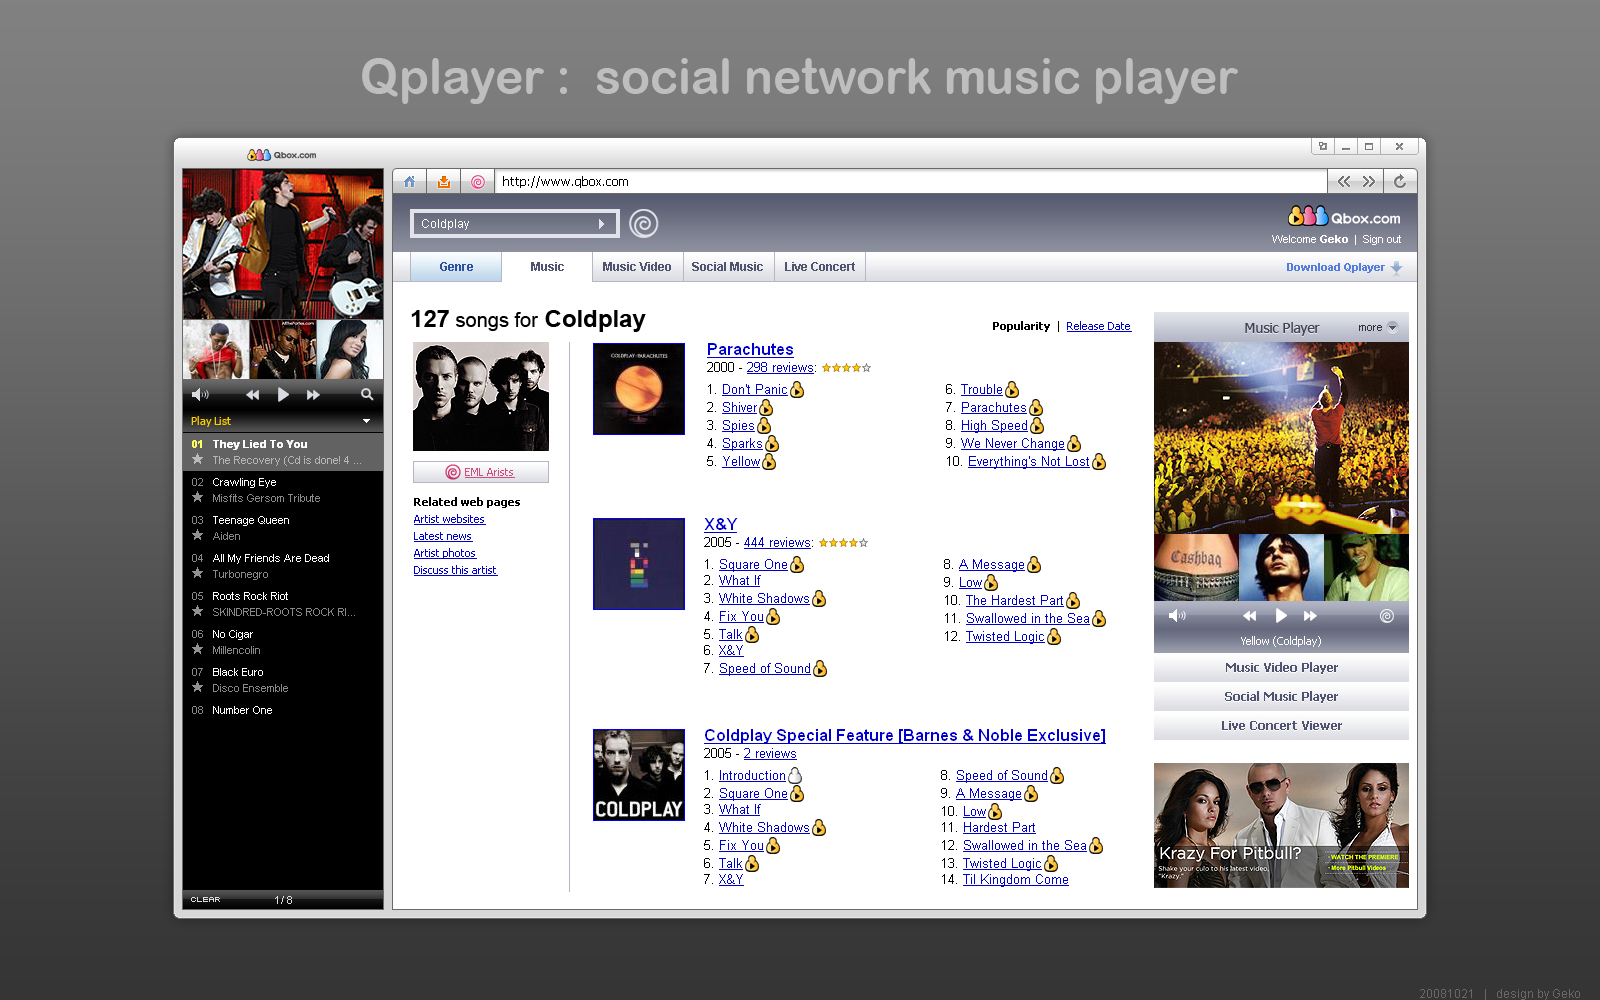Toggle star for Teenage Queen track

coord(197,536)
